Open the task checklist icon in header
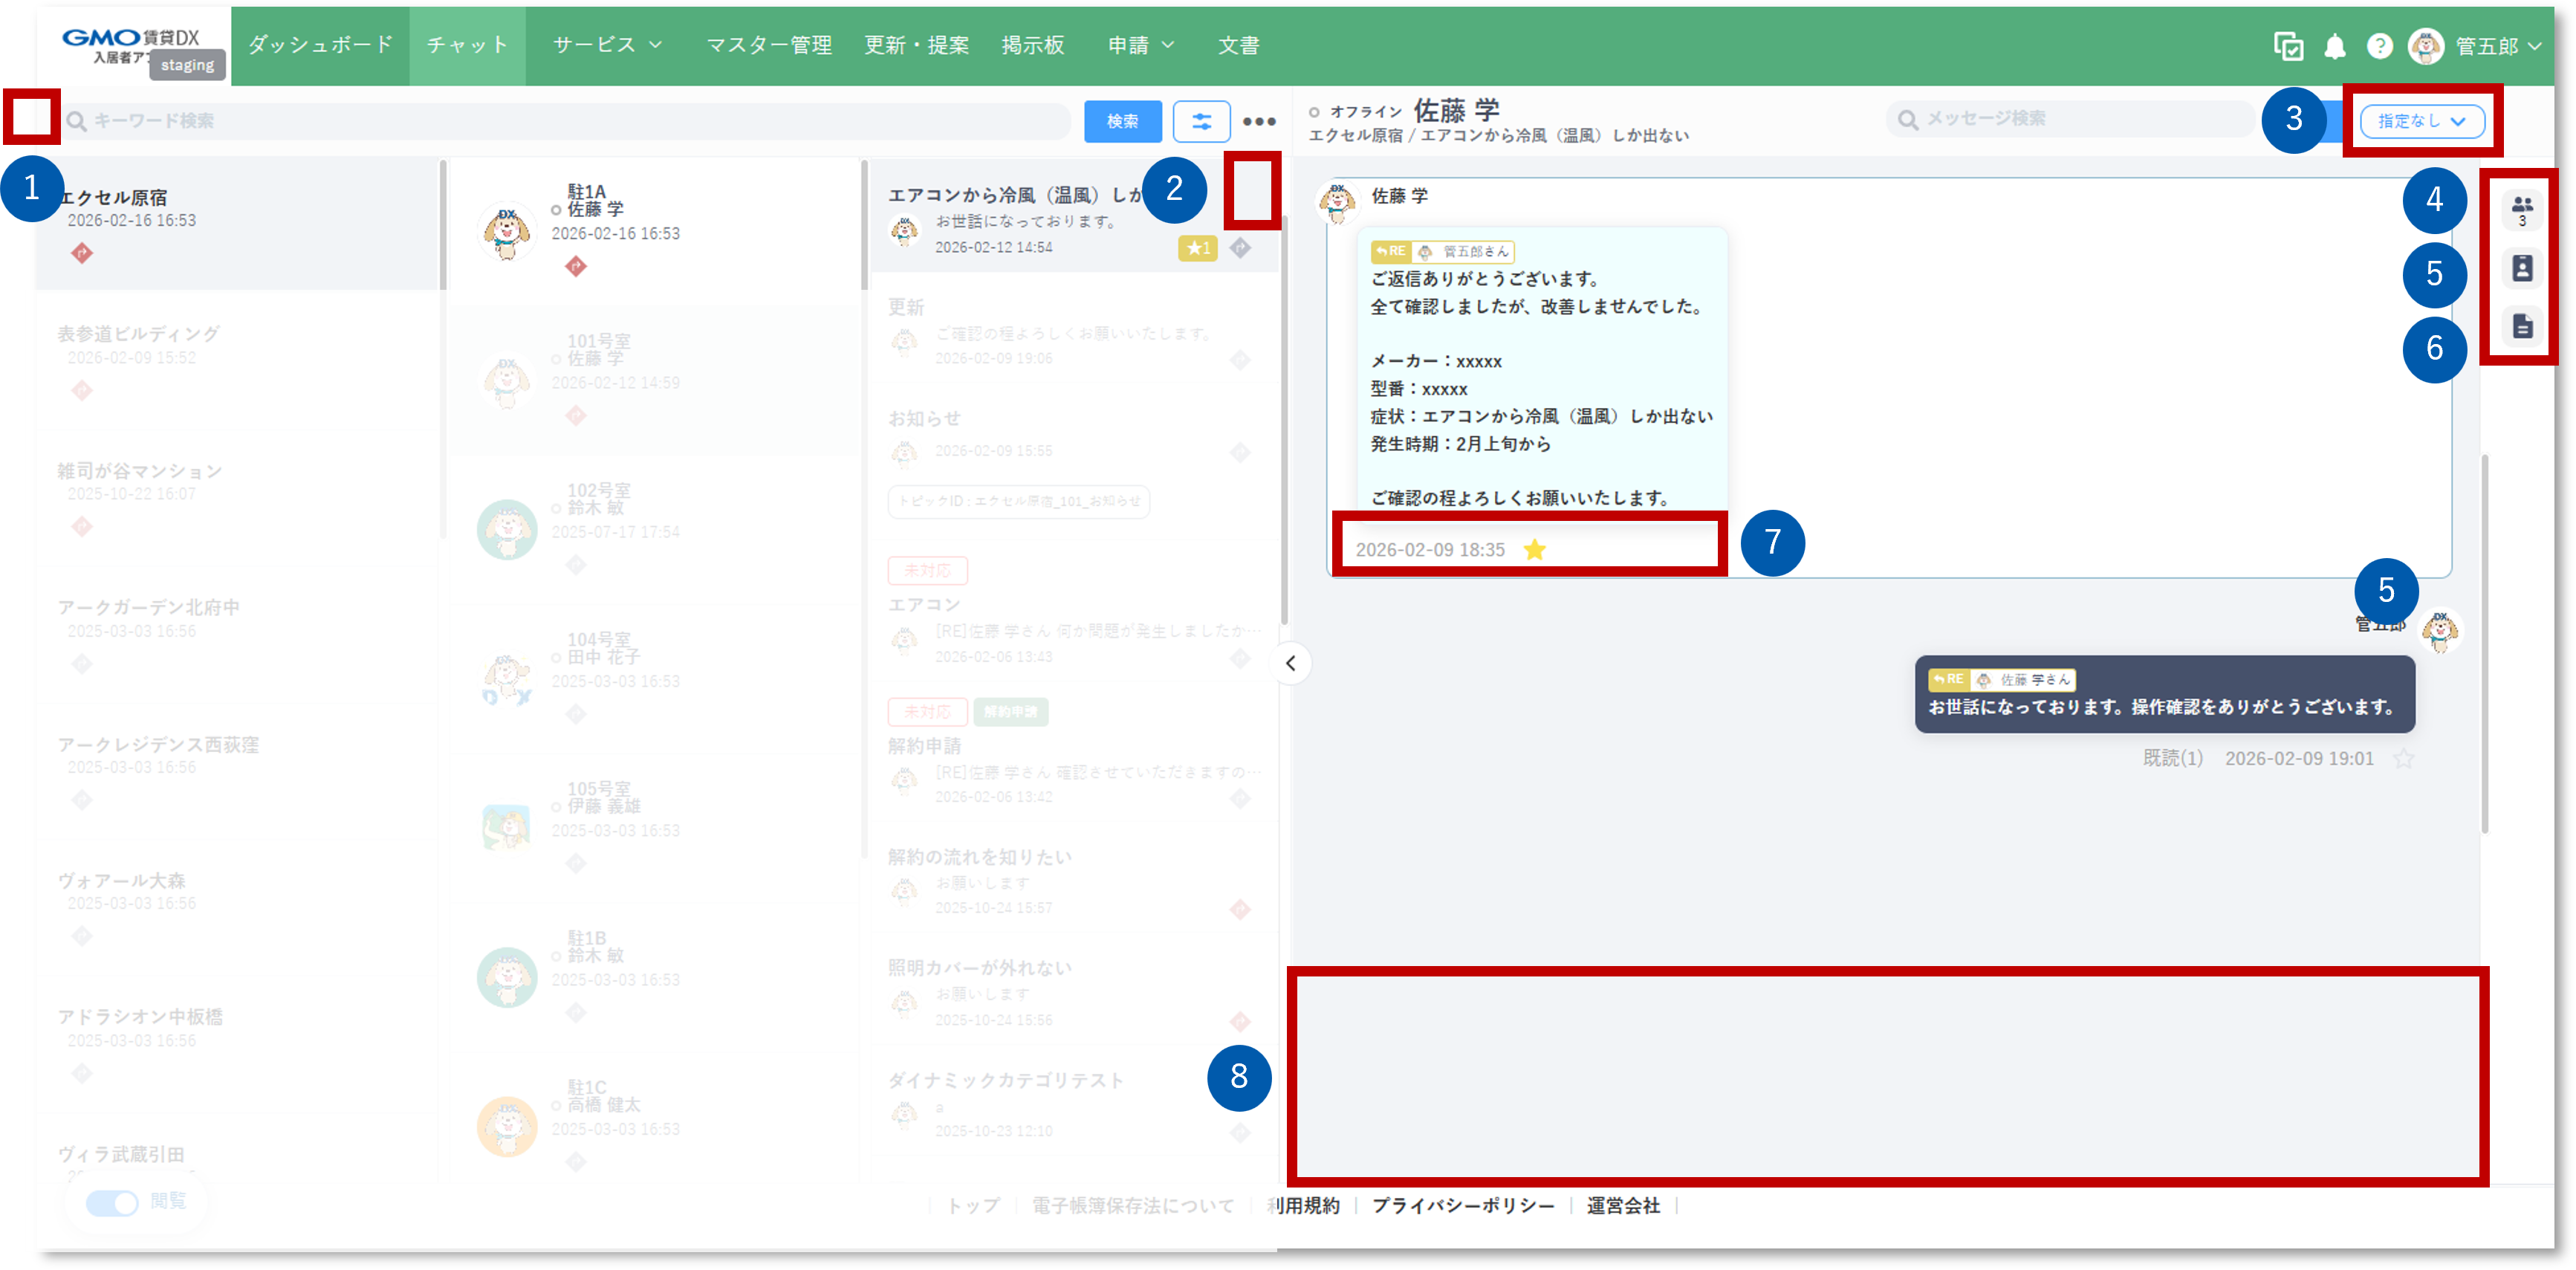This screenshot has height=1270, width=2576. 2289,45
